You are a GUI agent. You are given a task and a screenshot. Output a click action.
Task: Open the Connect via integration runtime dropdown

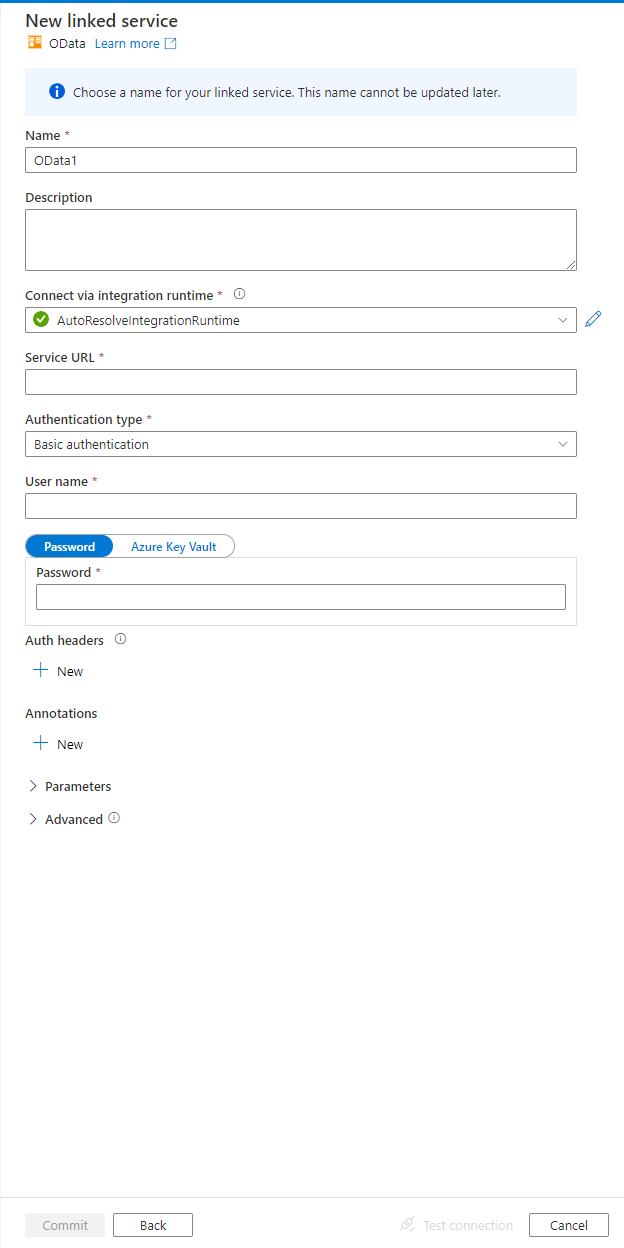click(x=563, y=320)
